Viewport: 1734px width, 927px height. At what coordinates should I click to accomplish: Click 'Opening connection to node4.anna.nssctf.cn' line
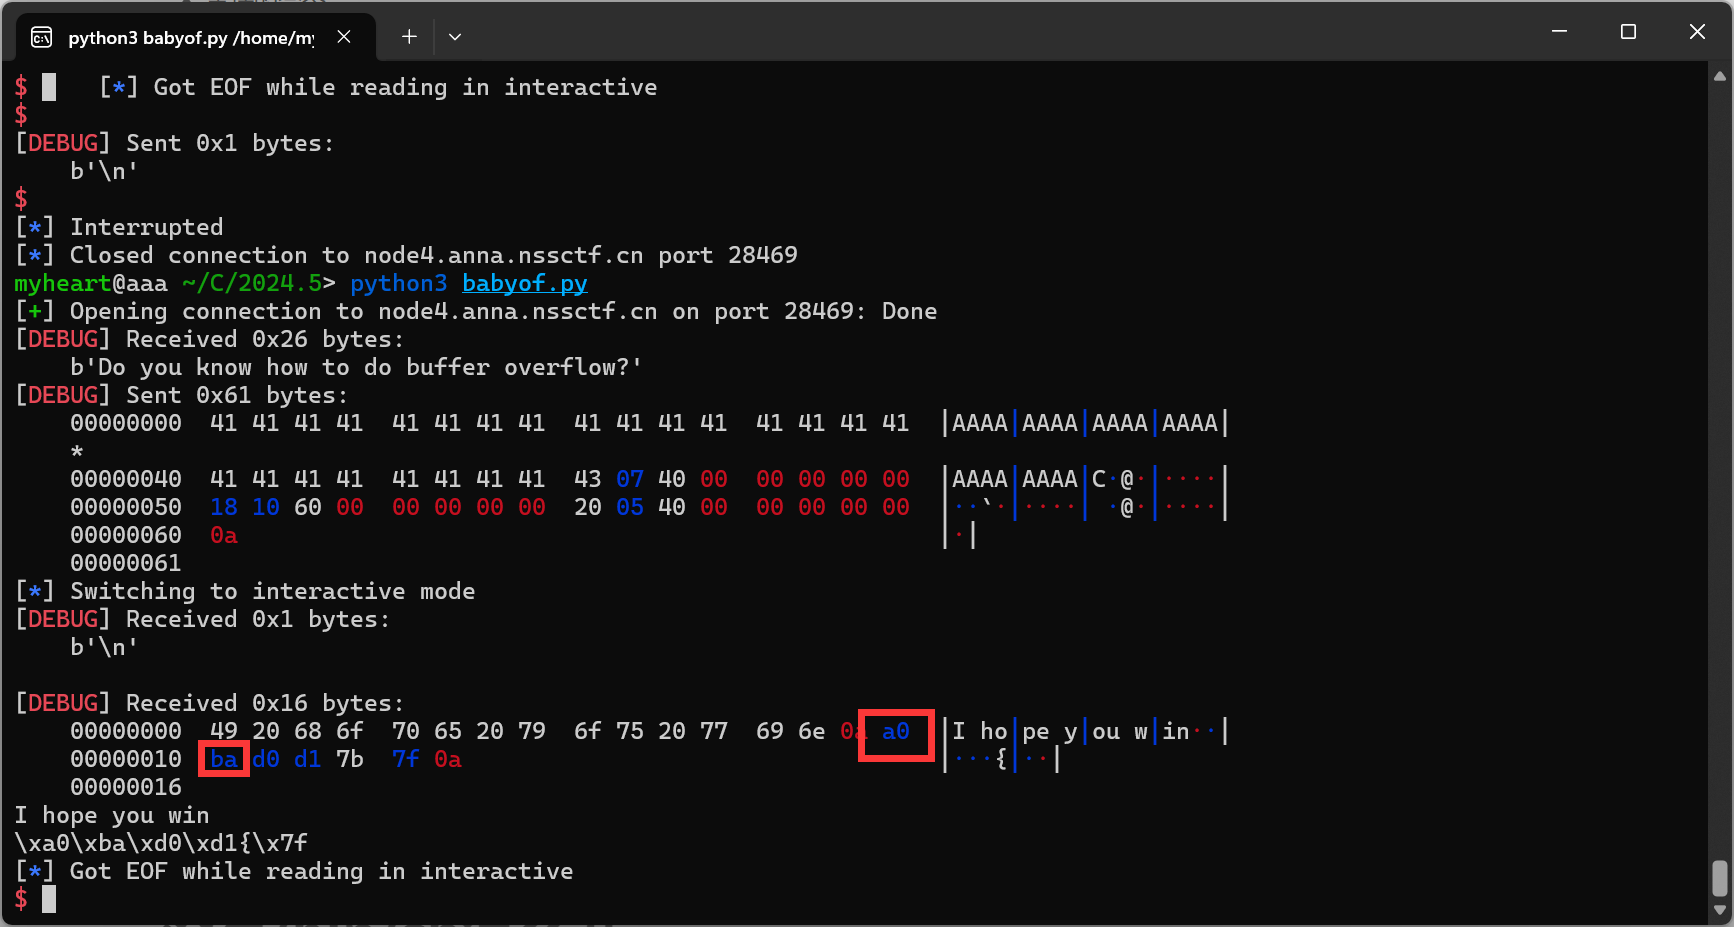coord(476,311)
